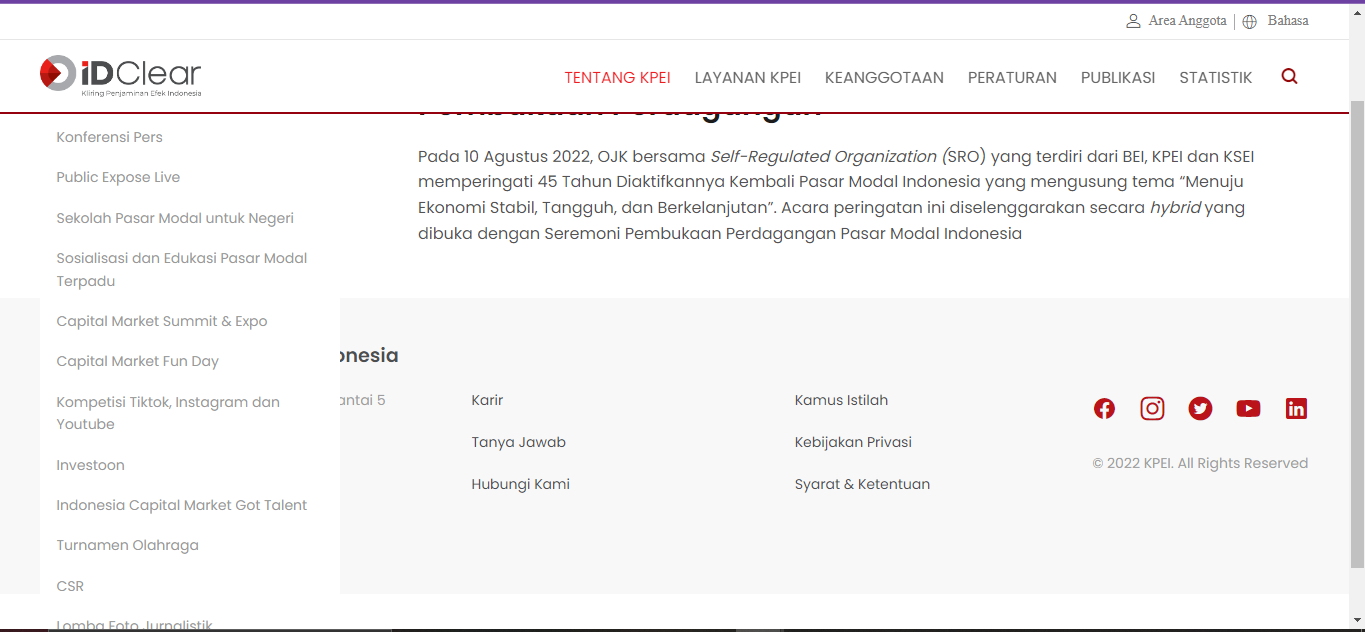This screenshot has width=1365, height=632.
Task: Expand the PERATURAN menu
Action: [1012, 77]
